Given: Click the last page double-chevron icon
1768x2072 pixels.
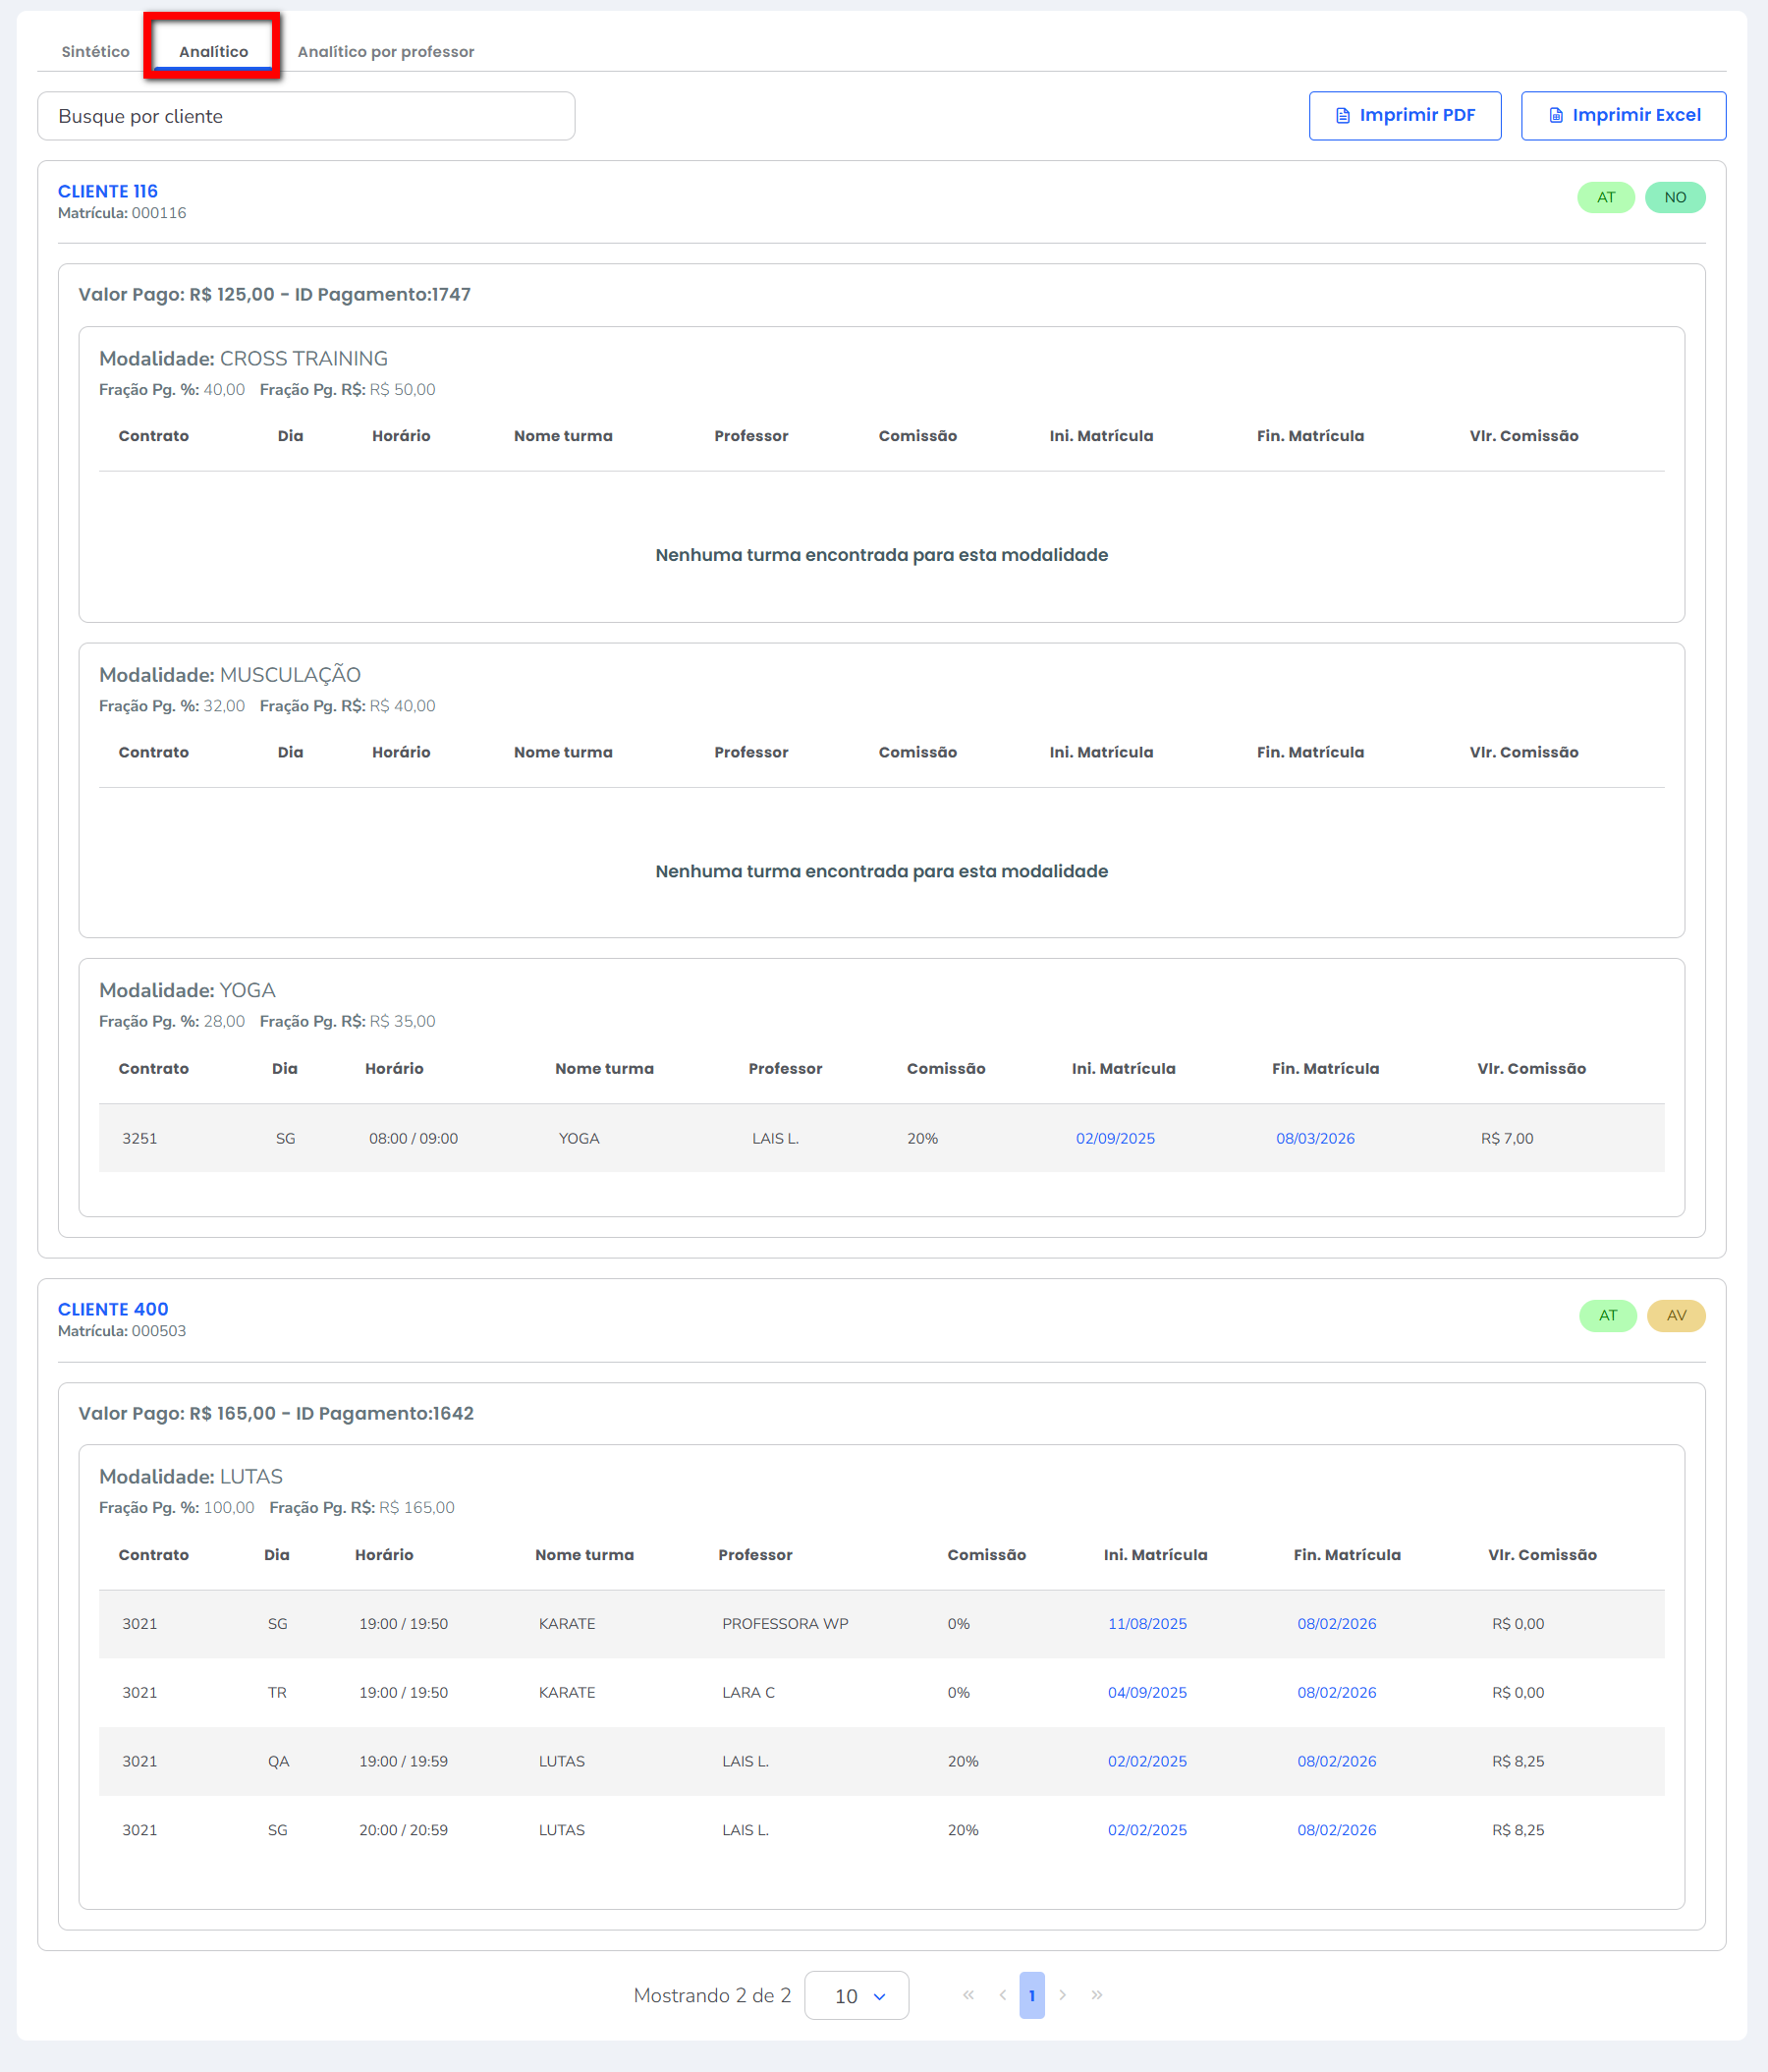Looking at the screenshot, I should click(x=1097, y=1995).
